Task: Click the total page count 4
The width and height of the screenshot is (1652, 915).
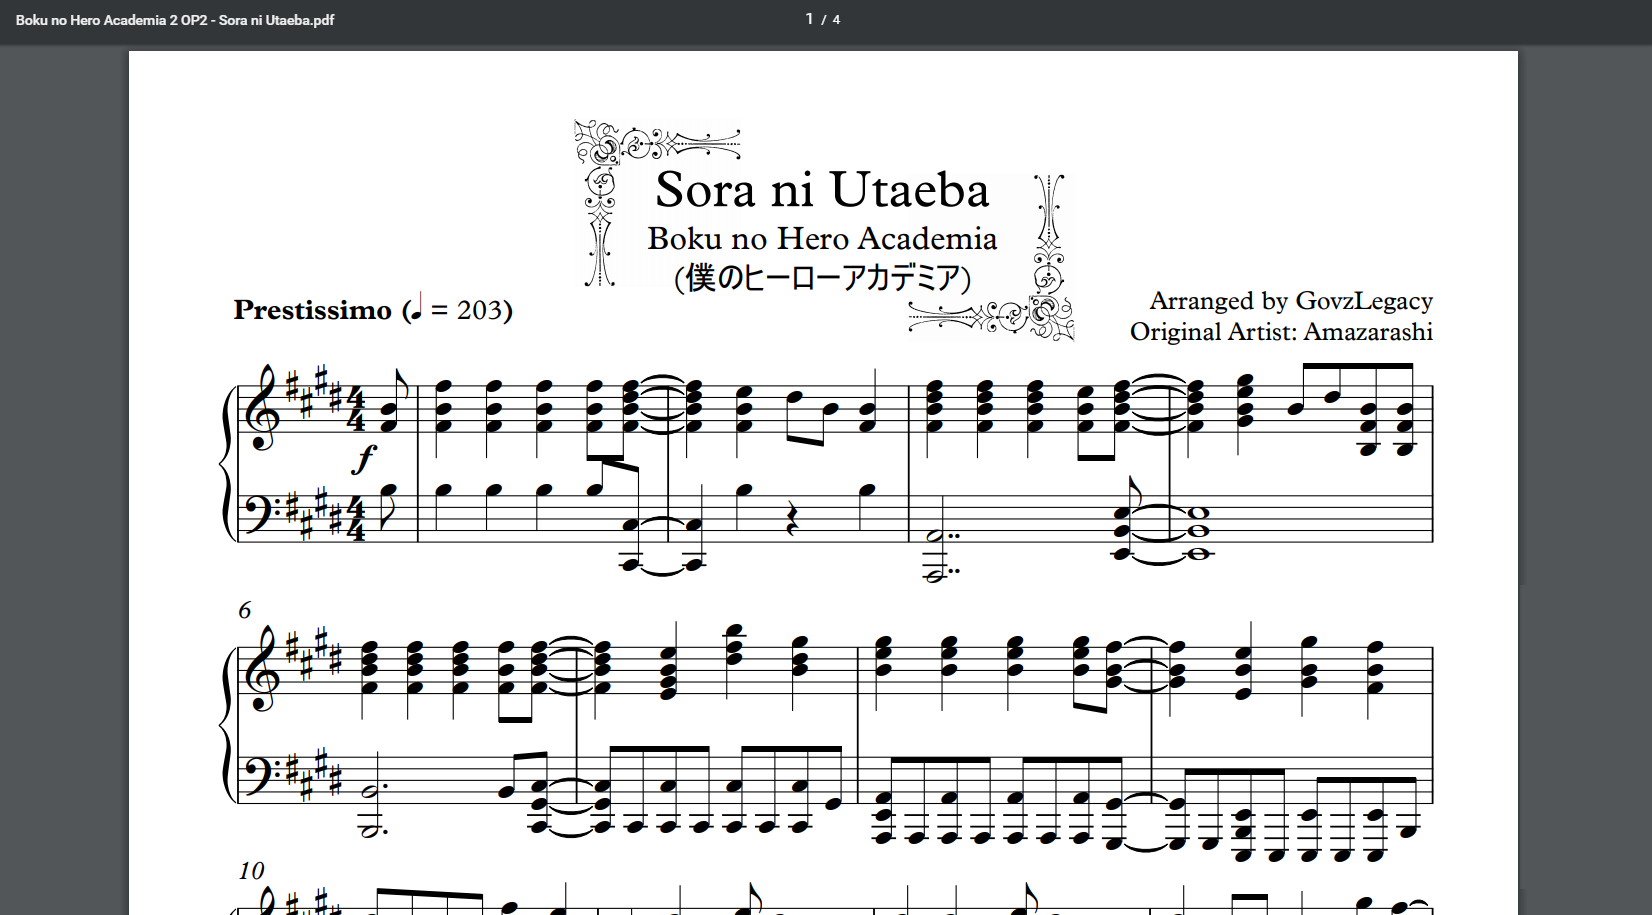Action: [x=836, y=20]
